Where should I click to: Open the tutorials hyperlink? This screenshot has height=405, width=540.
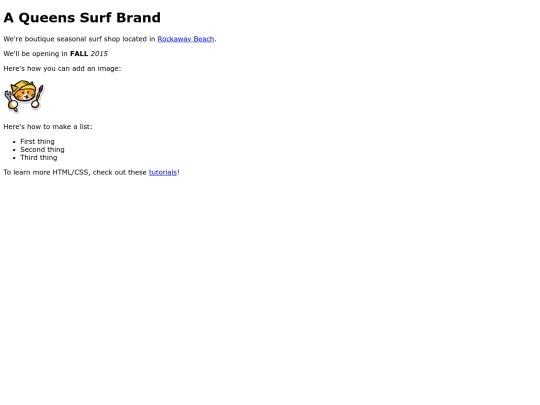click(163, 172)
